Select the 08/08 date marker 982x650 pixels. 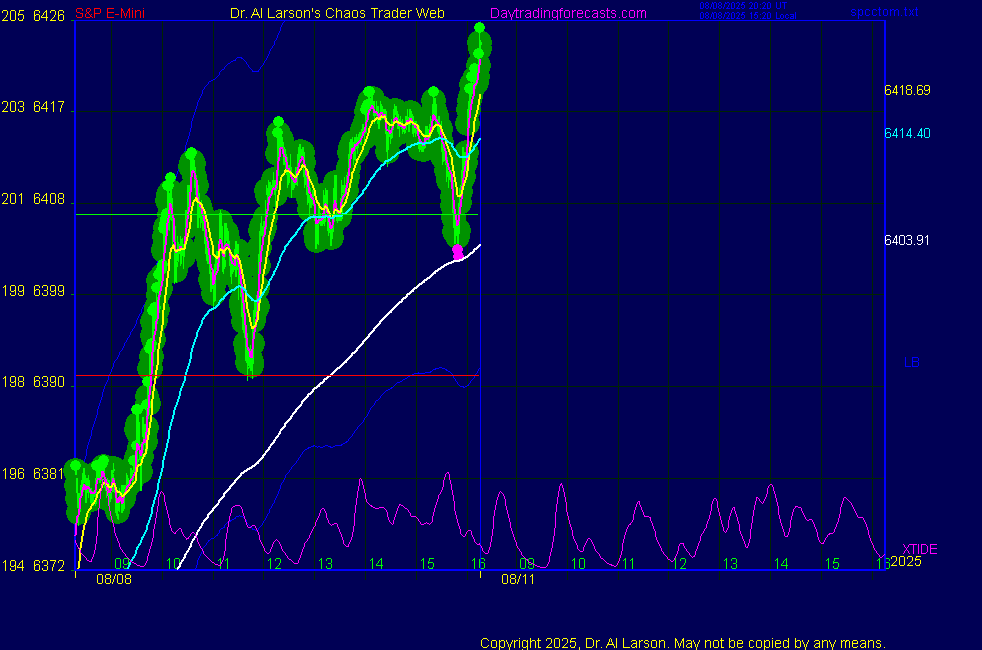(x=113, y=579)
